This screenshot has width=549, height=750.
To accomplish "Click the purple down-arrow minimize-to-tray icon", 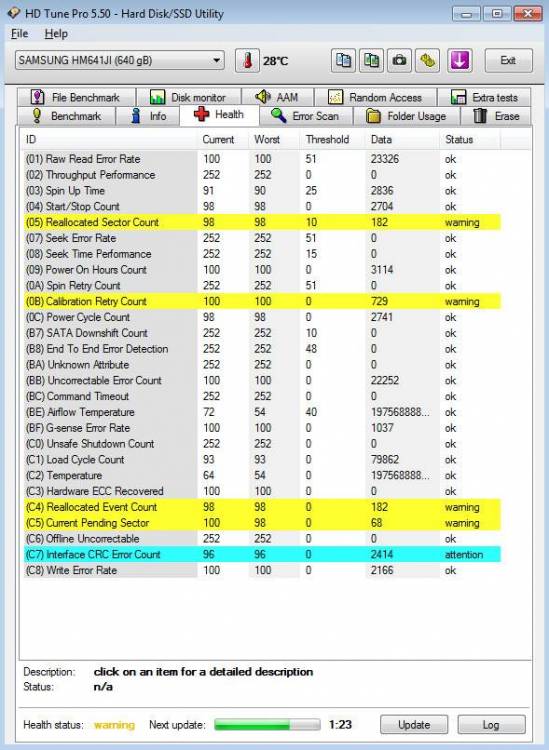I will click(x=460, y=61).
